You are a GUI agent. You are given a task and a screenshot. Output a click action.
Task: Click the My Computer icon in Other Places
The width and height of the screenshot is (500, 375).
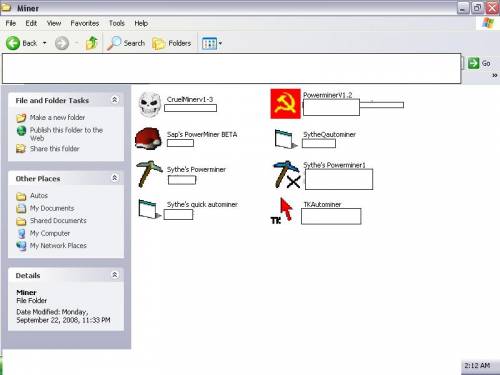pyautogui.click(x=21, y=233)
